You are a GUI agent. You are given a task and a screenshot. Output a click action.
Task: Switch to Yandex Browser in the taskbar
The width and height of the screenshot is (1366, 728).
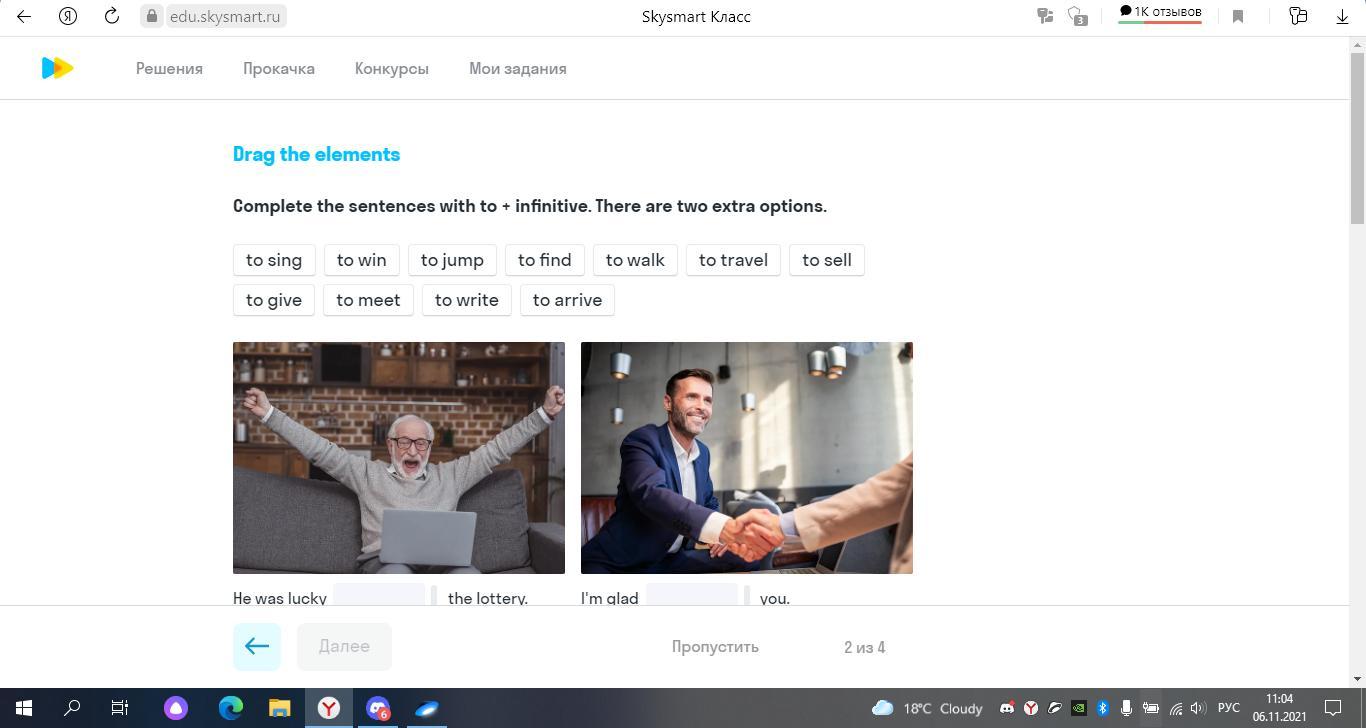(x=328, y=708)
